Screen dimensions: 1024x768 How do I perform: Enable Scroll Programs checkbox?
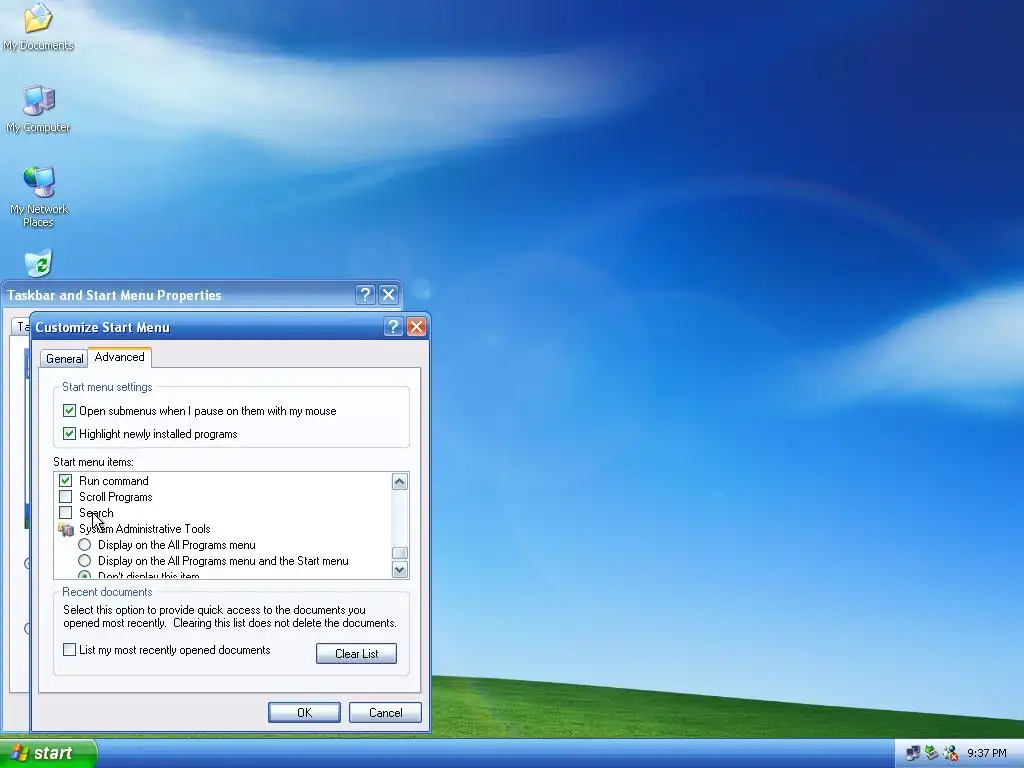coord(65,497)
